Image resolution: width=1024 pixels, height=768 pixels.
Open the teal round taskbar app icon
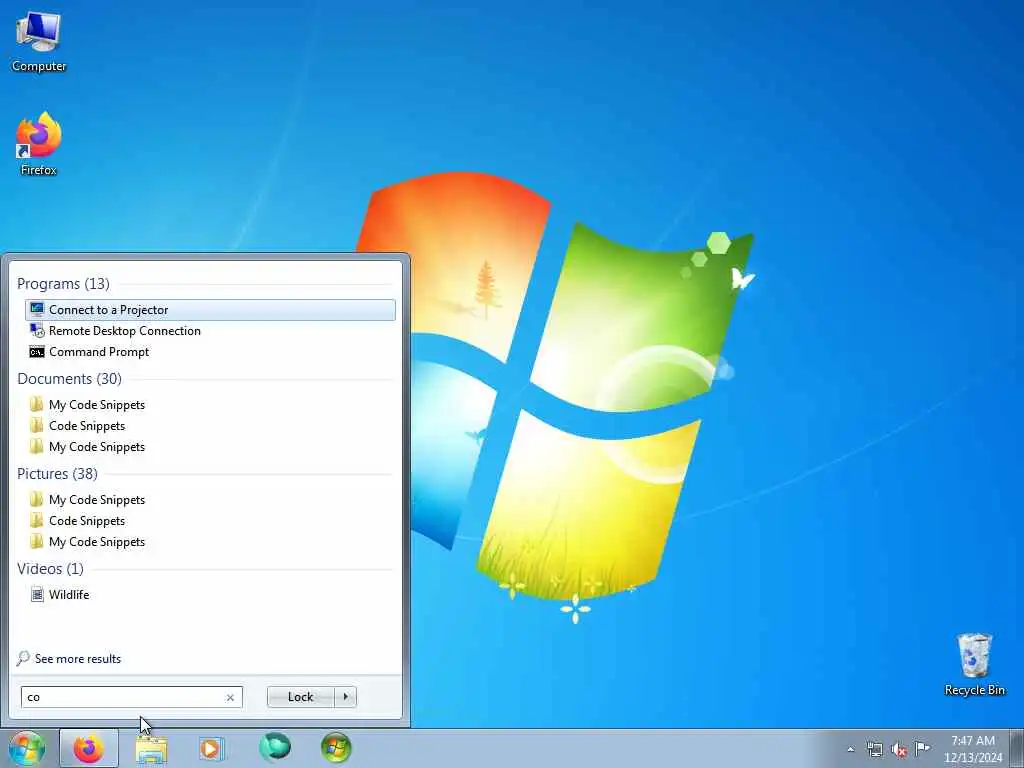(x=275, y=747)
